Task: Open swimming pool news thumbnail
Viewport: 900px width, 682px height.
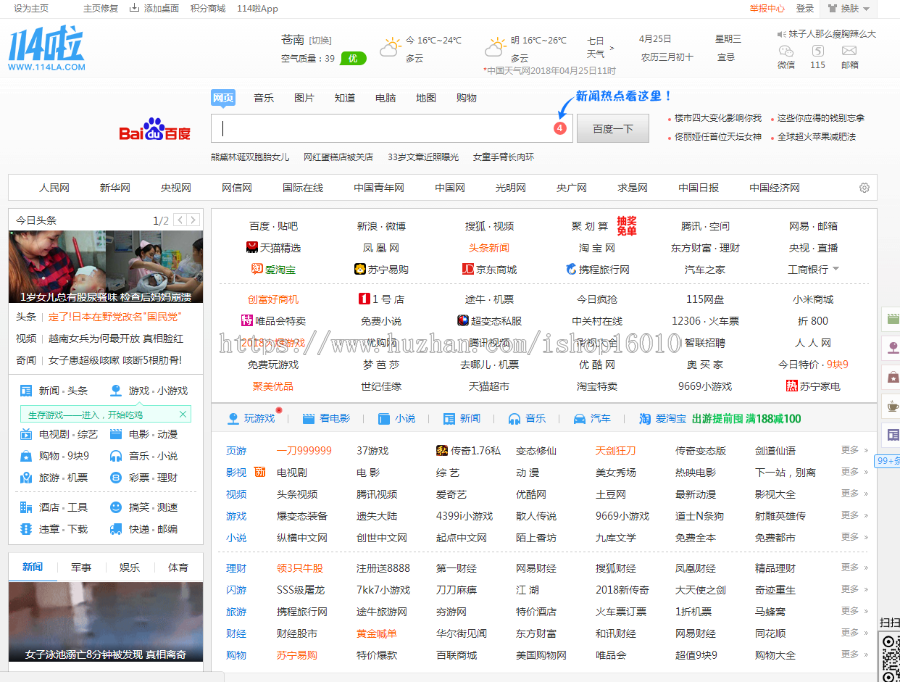Action: pyautogui.click(x=106, y=622)
